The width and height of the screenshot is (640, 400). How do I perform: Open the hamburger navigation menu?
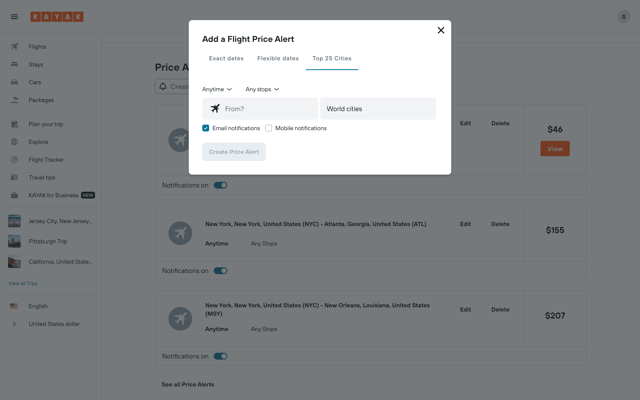(14, 17)
